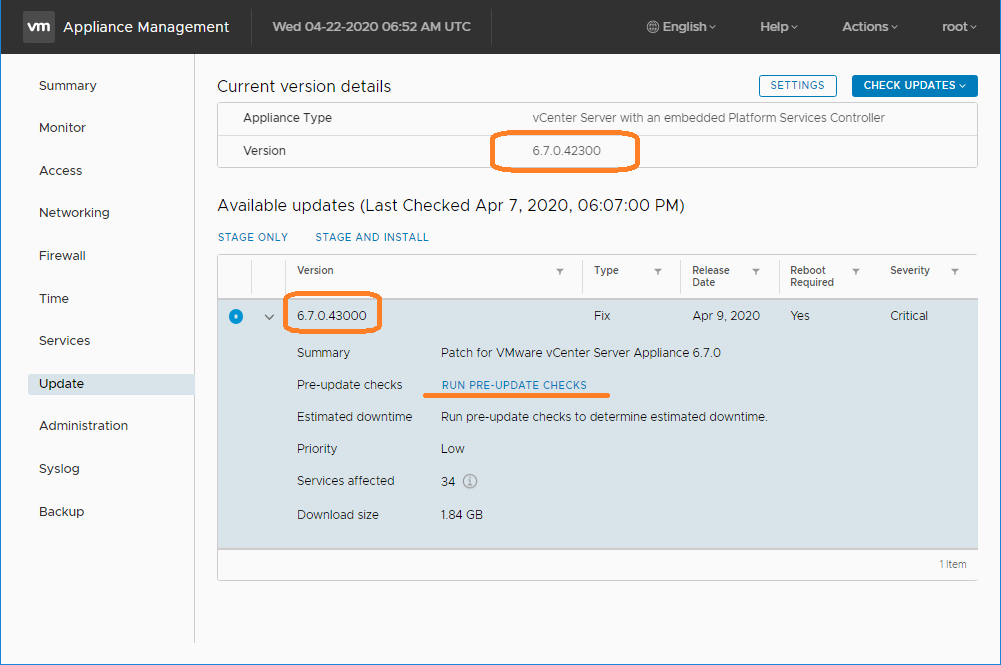Click the Version column header

coord(315,270)
